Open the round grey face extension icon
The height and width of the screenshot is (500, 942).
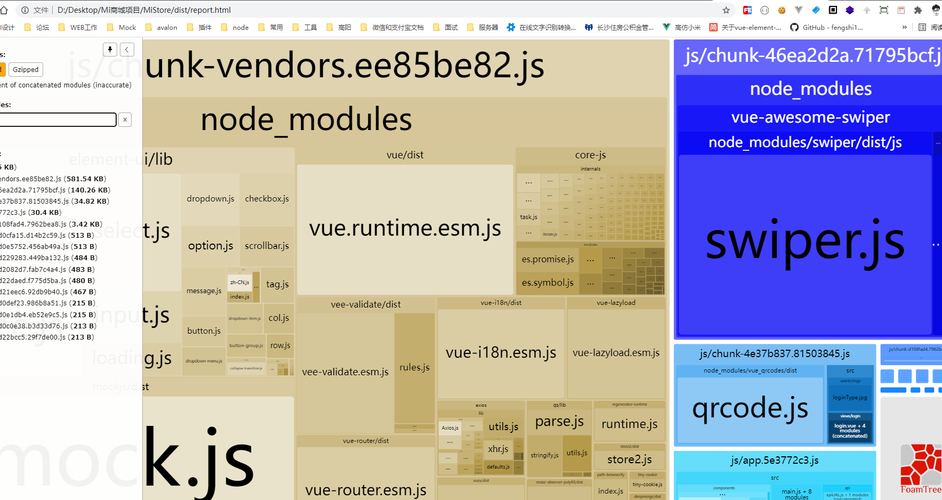click(x=764, y=10)
